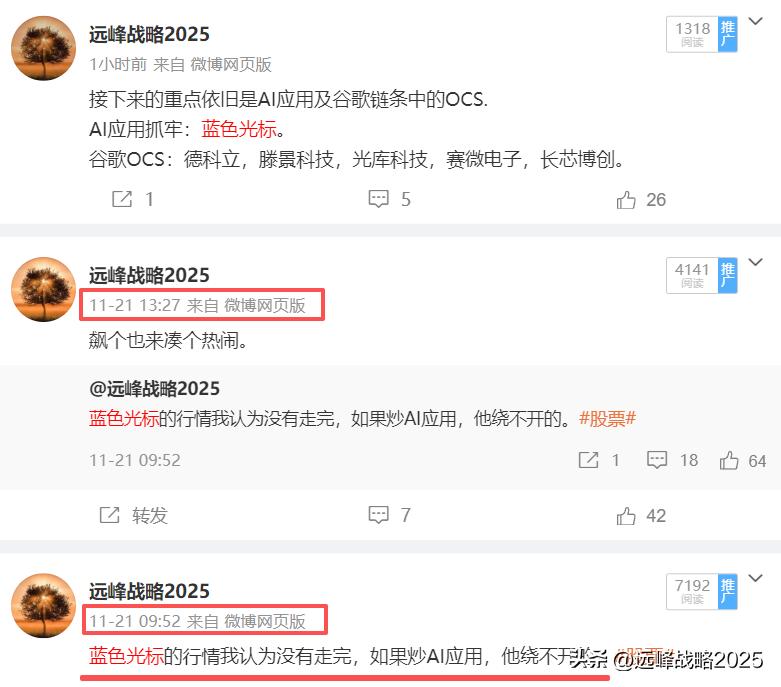The width and height of the screenshot is (781, 687).
Task: Open comments on the quoted post showing 18
Action: point(656,460)
